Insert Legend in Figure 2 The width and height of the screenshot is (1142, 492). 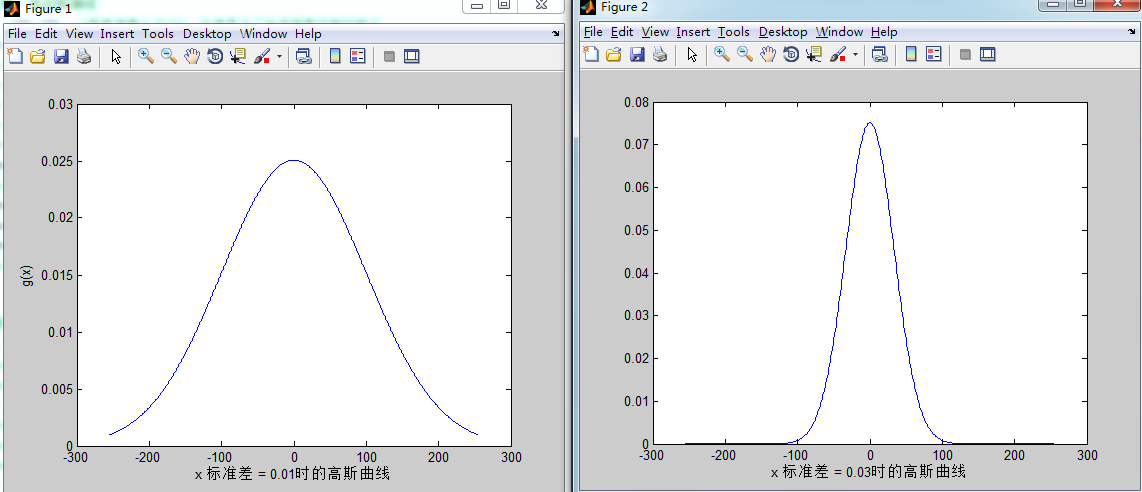click(x=934, y=55)
